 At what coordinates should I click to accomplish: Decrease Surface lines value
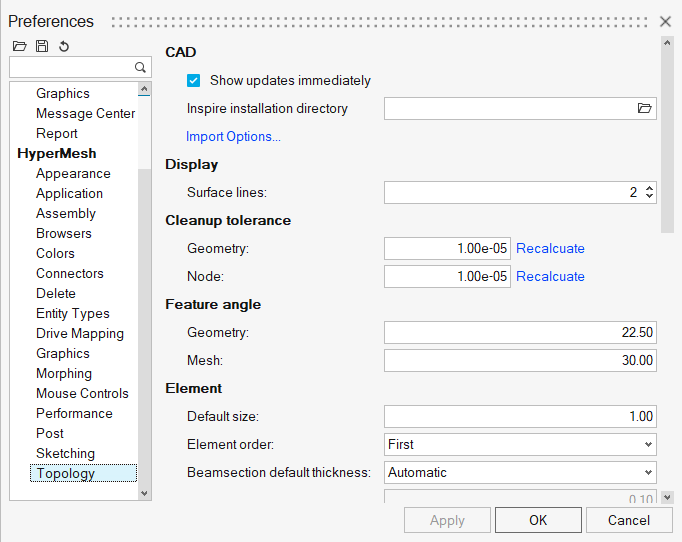click(649, 196)
